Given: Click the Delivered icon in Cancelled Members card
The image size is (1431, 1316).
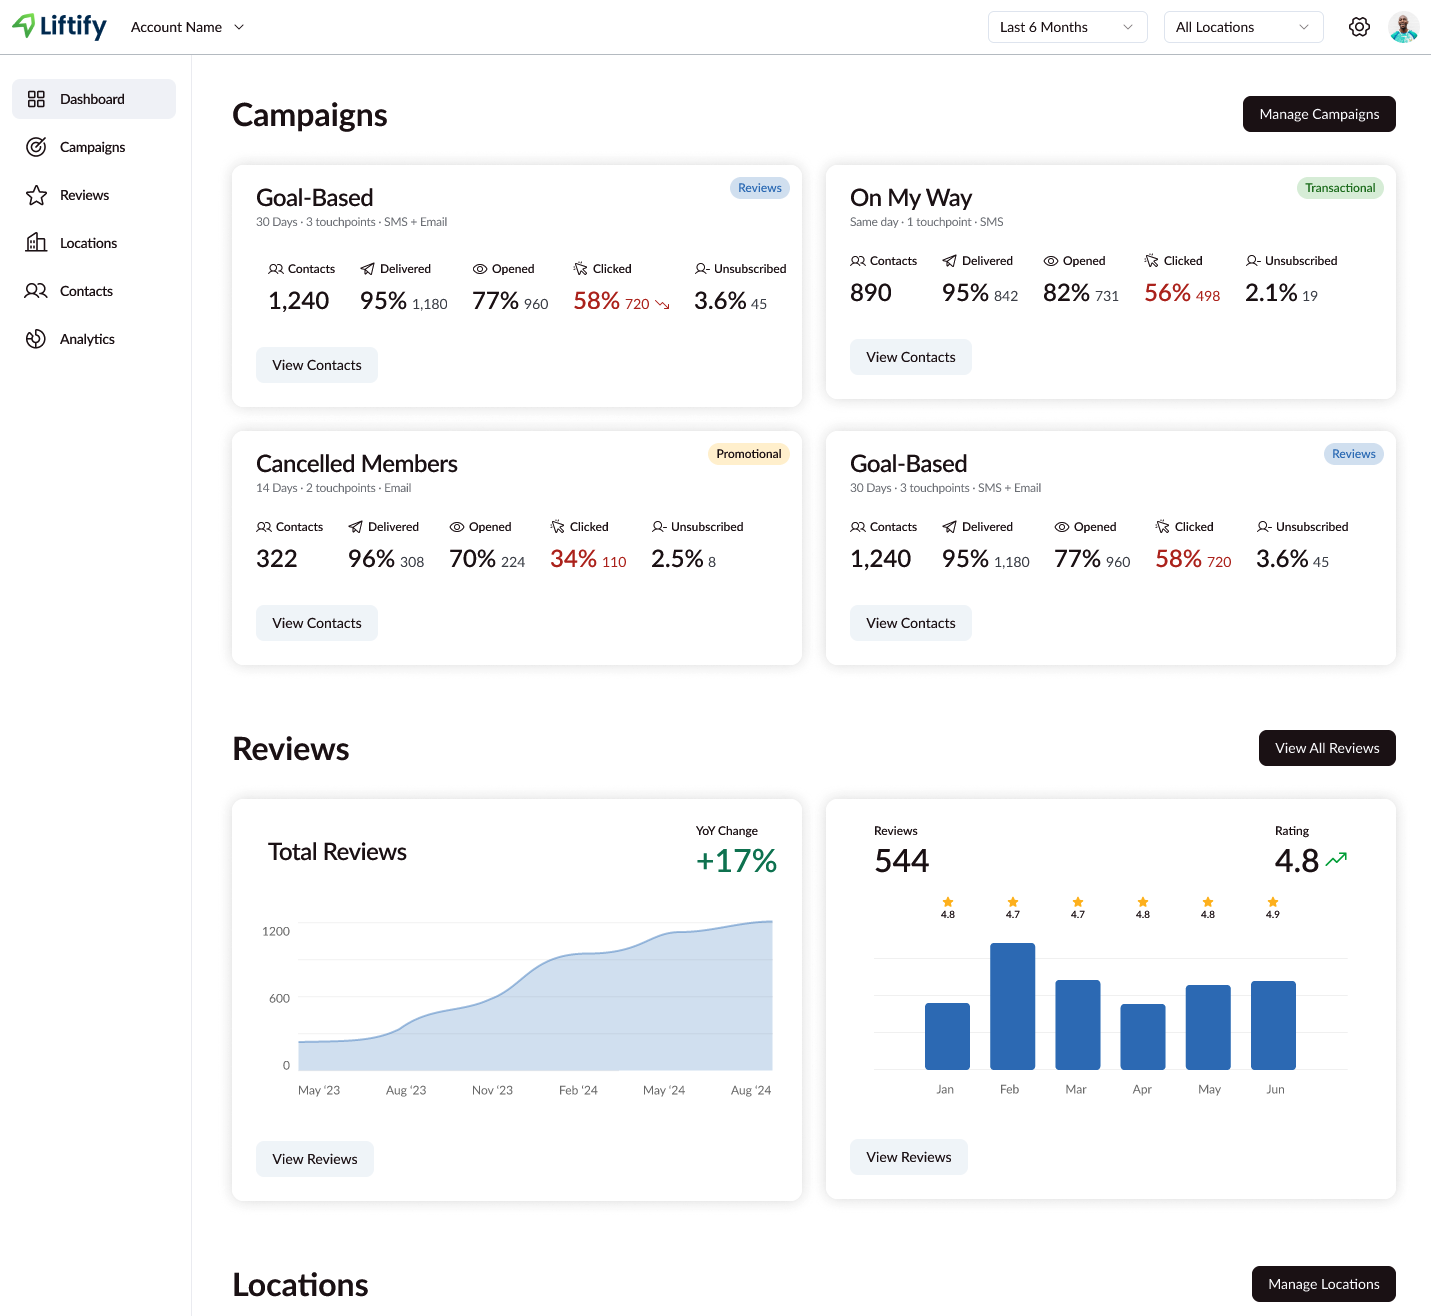Looking at the screenshot, I should pyautogui.click(x=355, y=527).
